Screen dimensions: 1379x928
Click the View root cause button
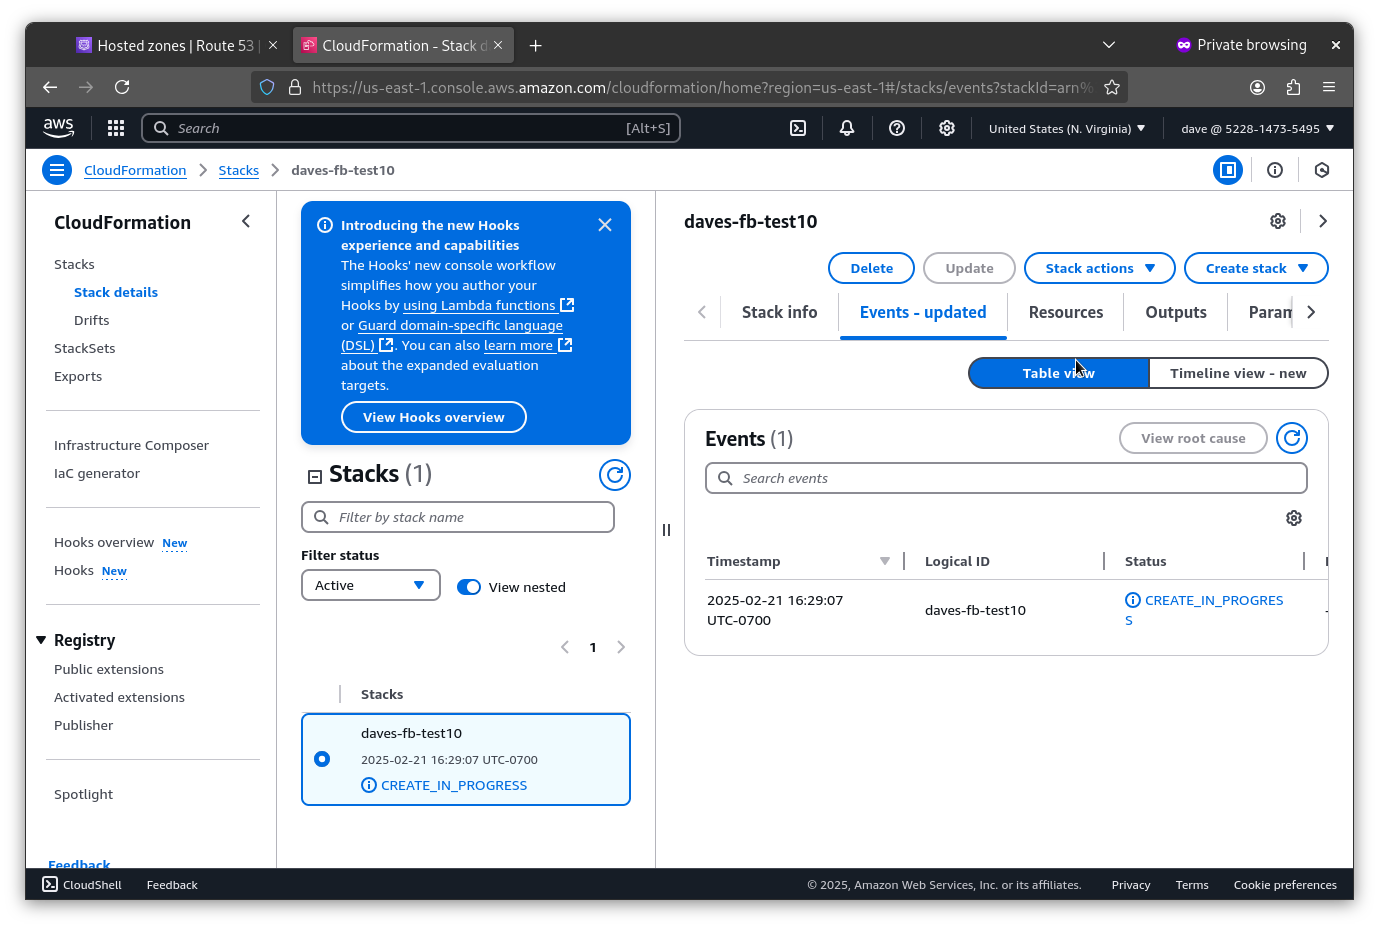1193,438
